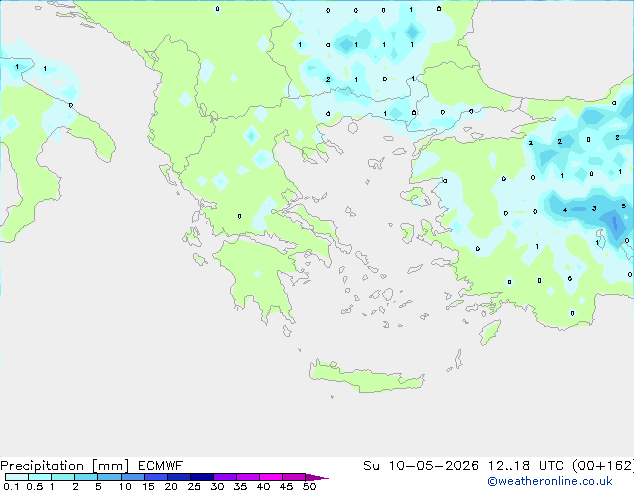Image resolution: width=634 pixels, height=490 pixels.
Task: Click the 30–35 mm purple swatch
Action: point(224,477)
